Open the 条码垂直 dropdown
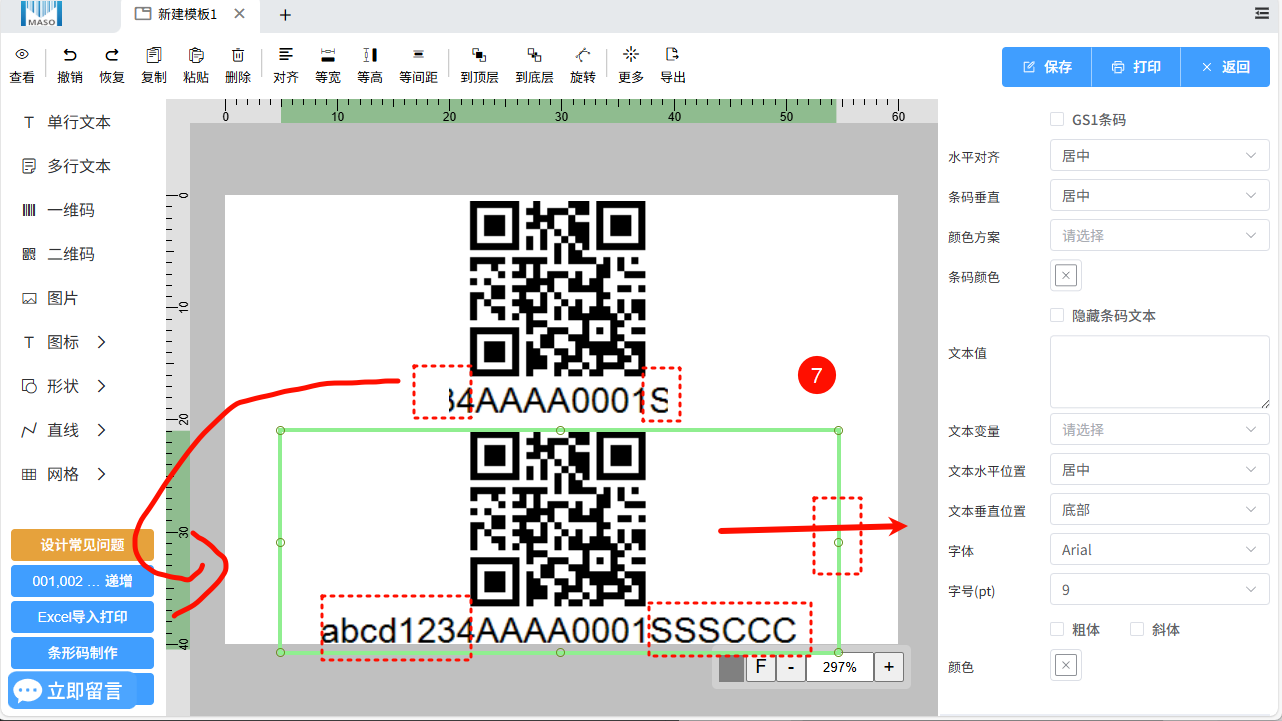 tap(1160, 196)
